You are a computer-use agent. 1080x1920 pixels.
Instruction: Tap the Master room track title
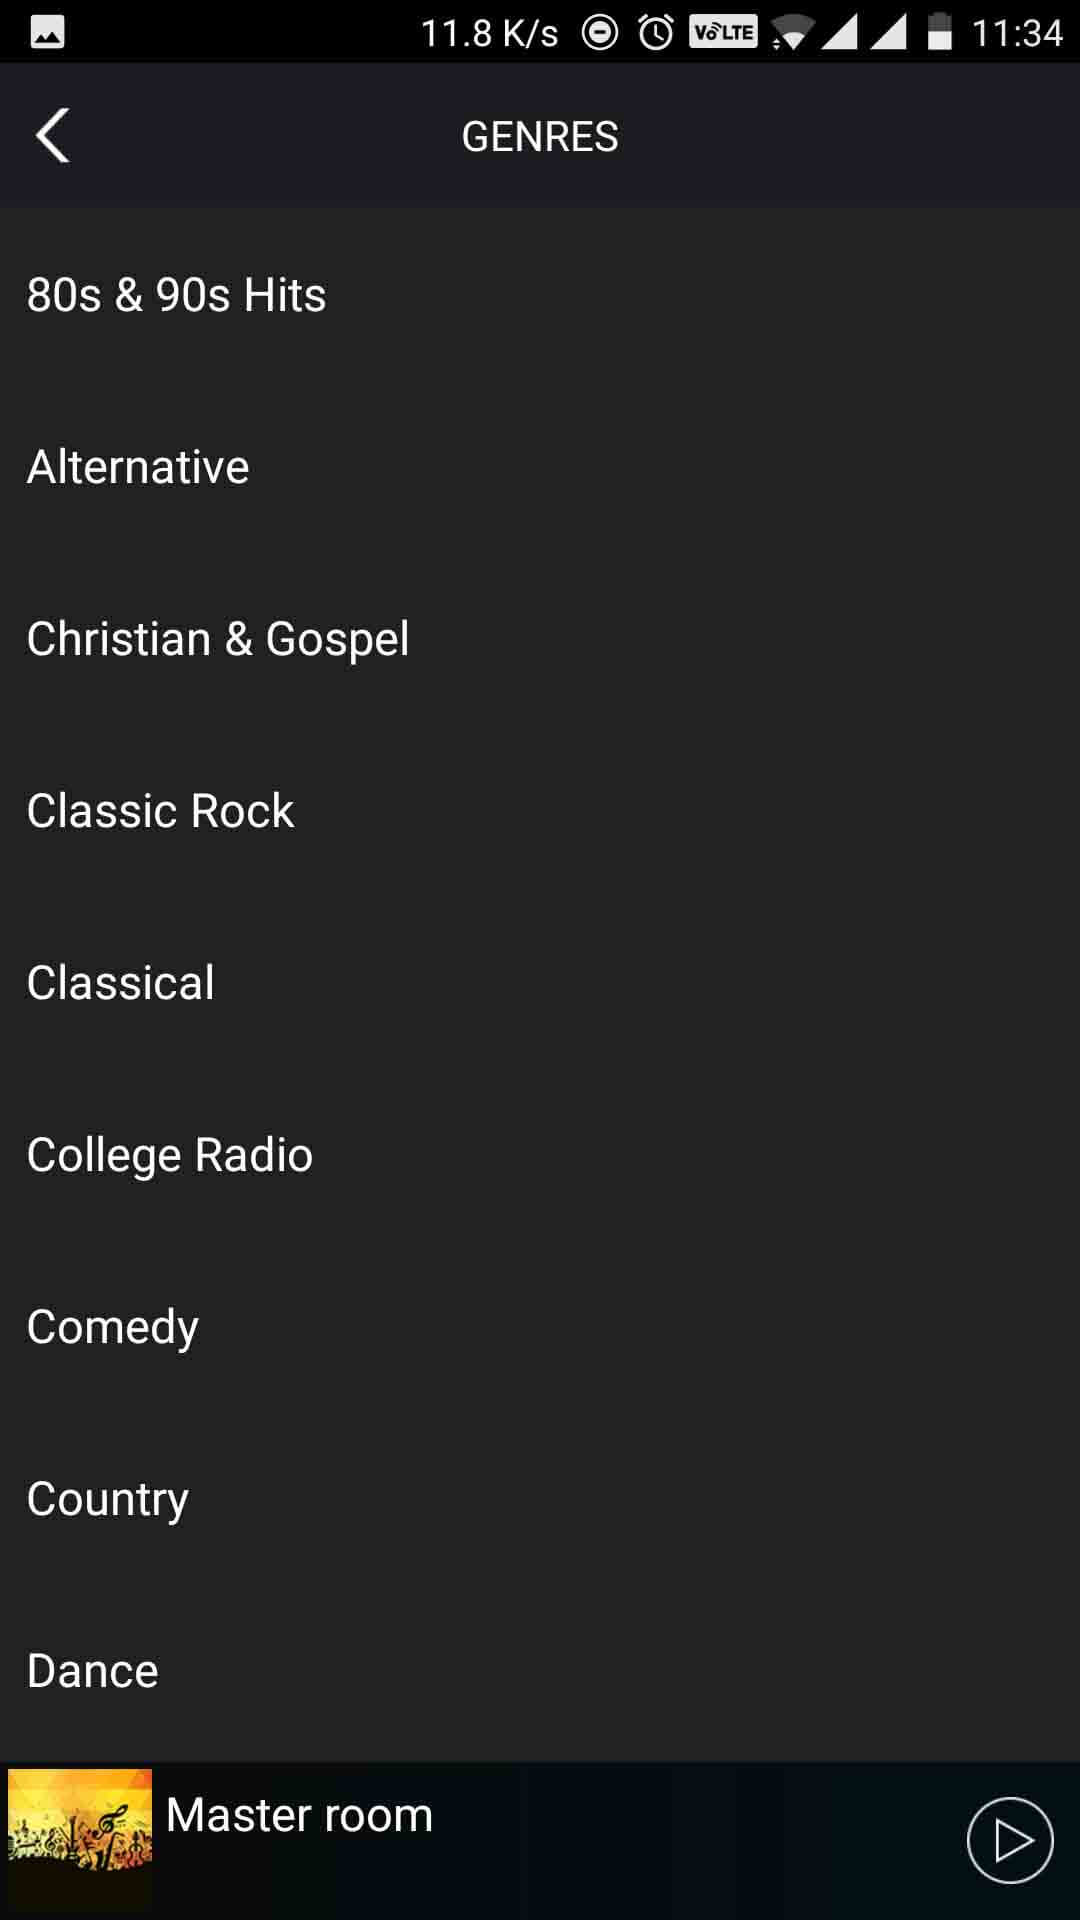[300, 1815]
